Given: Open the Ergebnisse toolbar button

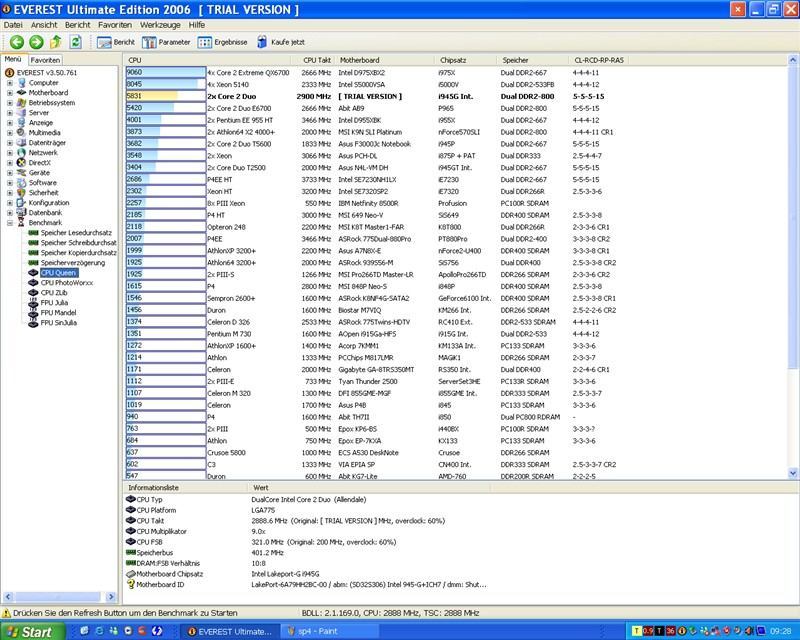Looking at the screenshot, I should [222, 42].
